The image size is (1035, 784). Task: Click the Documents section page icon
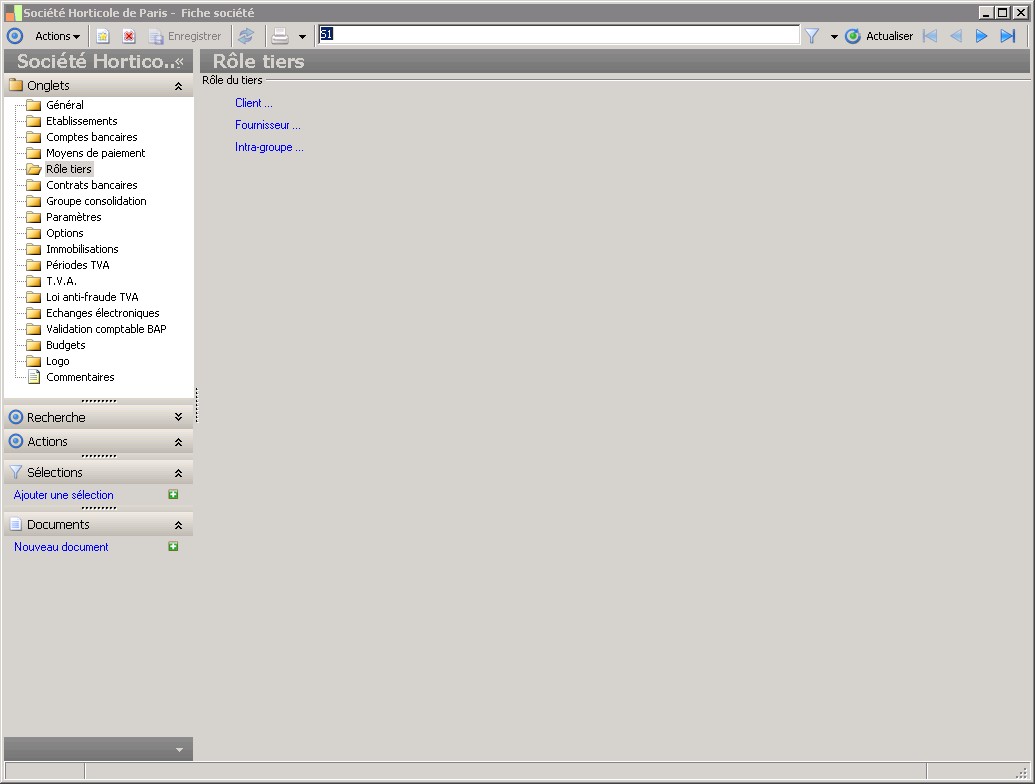[x=16, y=525]
